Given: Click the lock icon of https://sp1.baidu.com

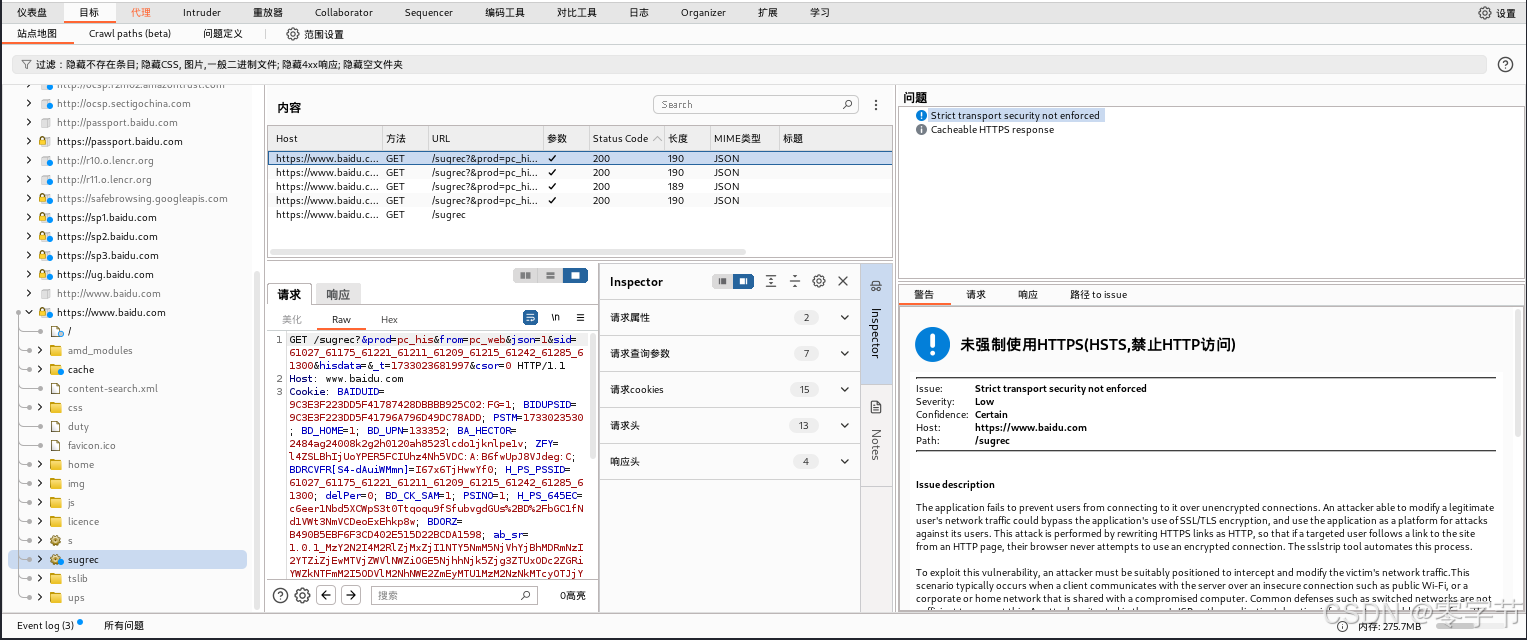Looking at the screenshot, I should coord(44,217).
